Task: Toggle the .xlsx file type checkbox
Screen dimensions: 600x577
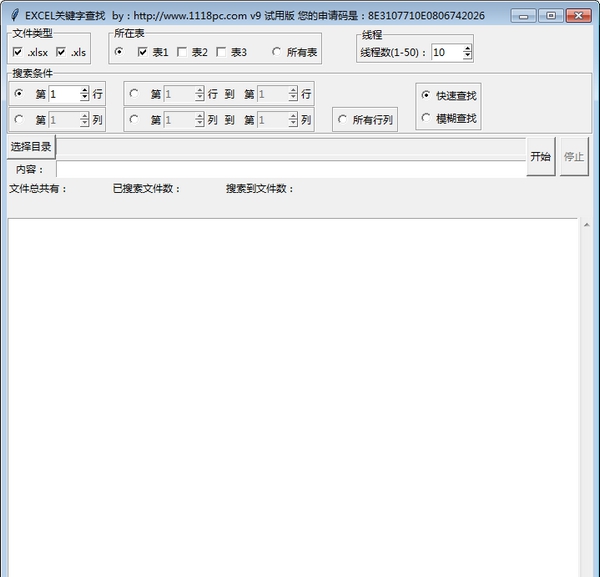Action: coord(18,52)
